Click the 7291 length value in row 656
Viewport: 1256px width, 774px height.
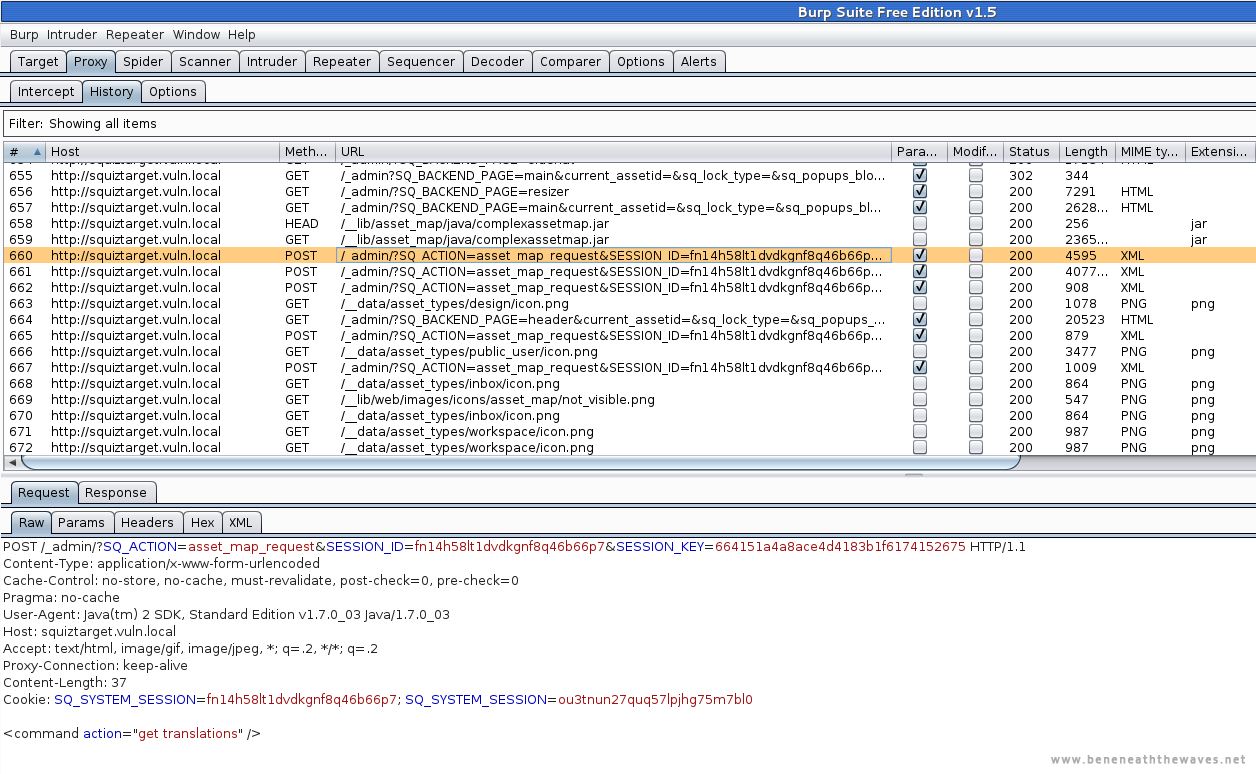click(x=1081, y=191)
